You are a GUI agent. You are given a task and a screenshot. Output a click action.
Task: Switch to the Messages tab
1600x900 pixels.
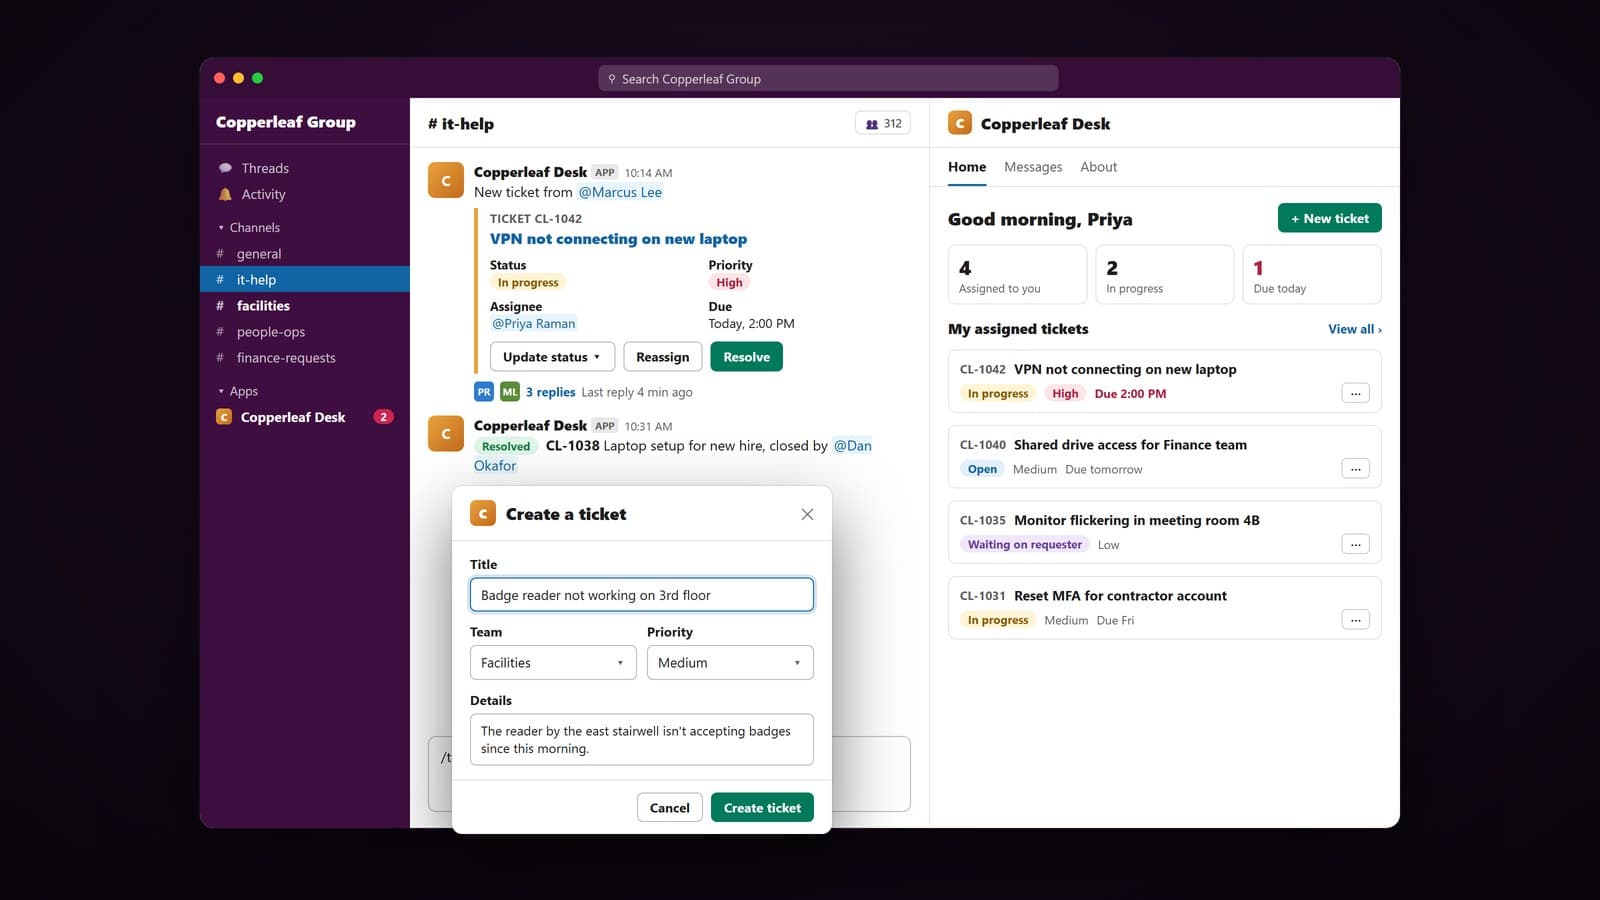point(1033,167)
